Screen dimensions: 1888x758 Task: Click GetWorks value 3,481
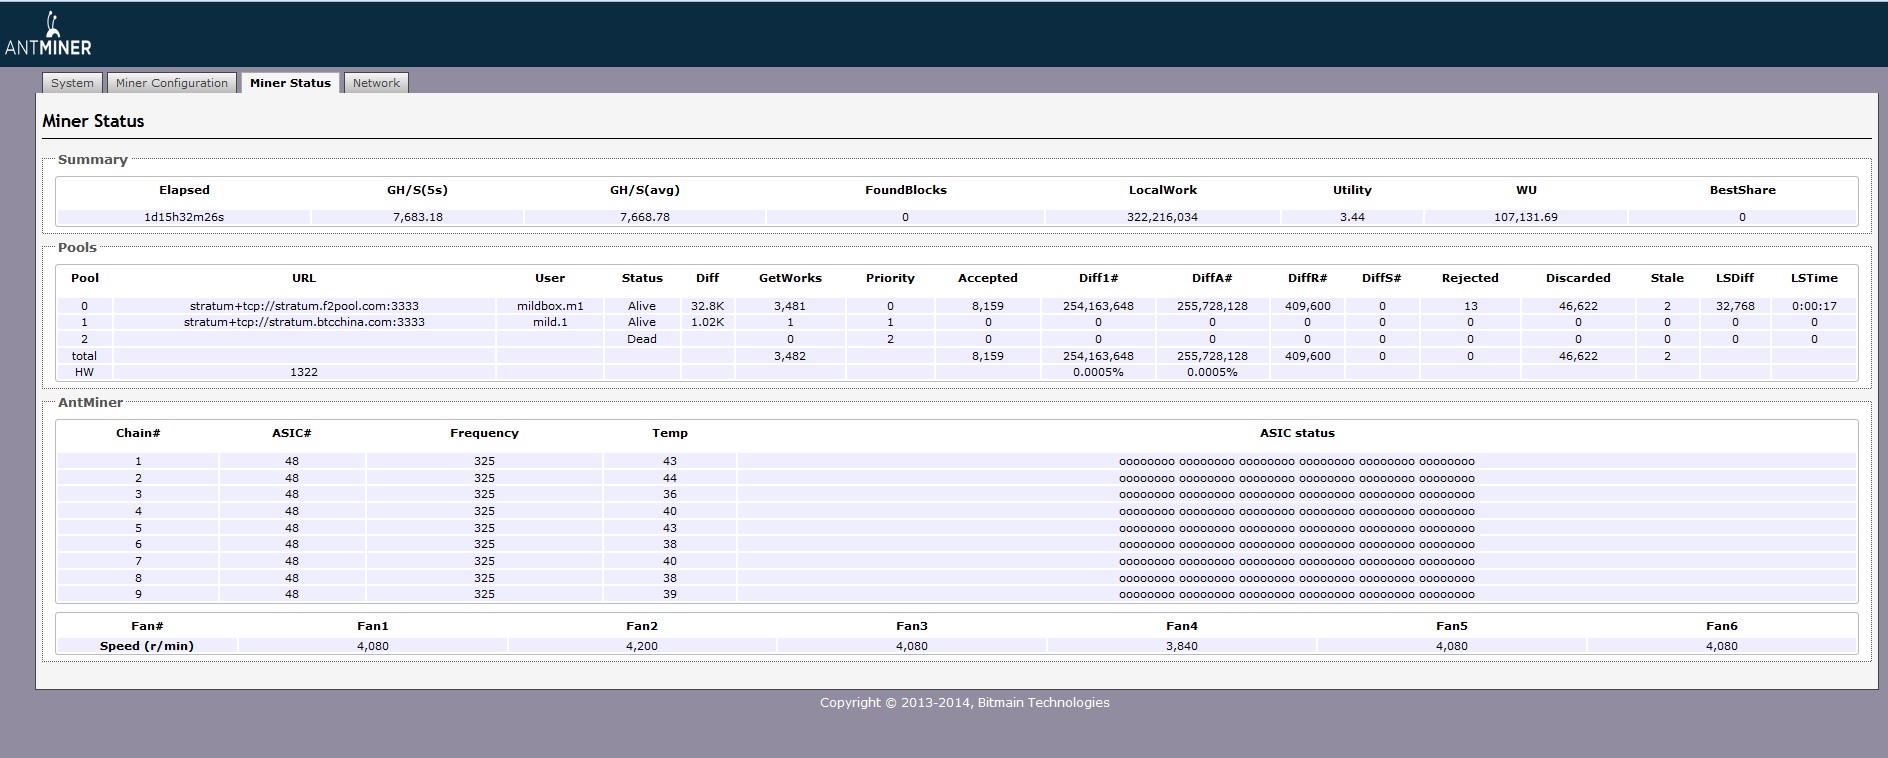coord(790,306)
